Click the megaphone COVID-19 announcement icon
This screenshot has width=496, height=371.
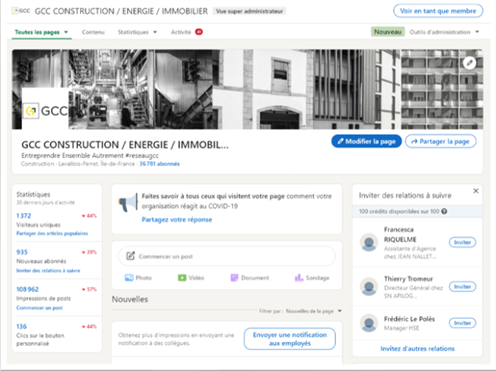coord(128,203)
